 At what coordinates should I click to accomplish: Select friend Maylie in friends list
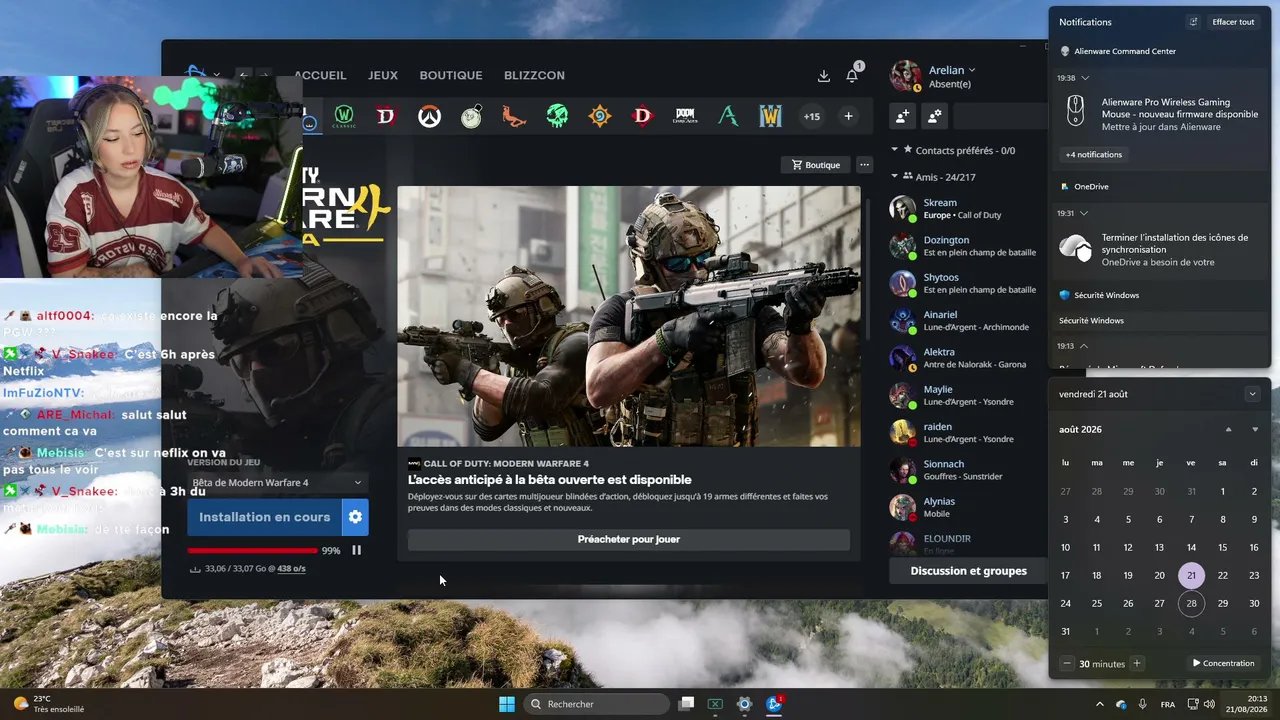coord(963,395)
